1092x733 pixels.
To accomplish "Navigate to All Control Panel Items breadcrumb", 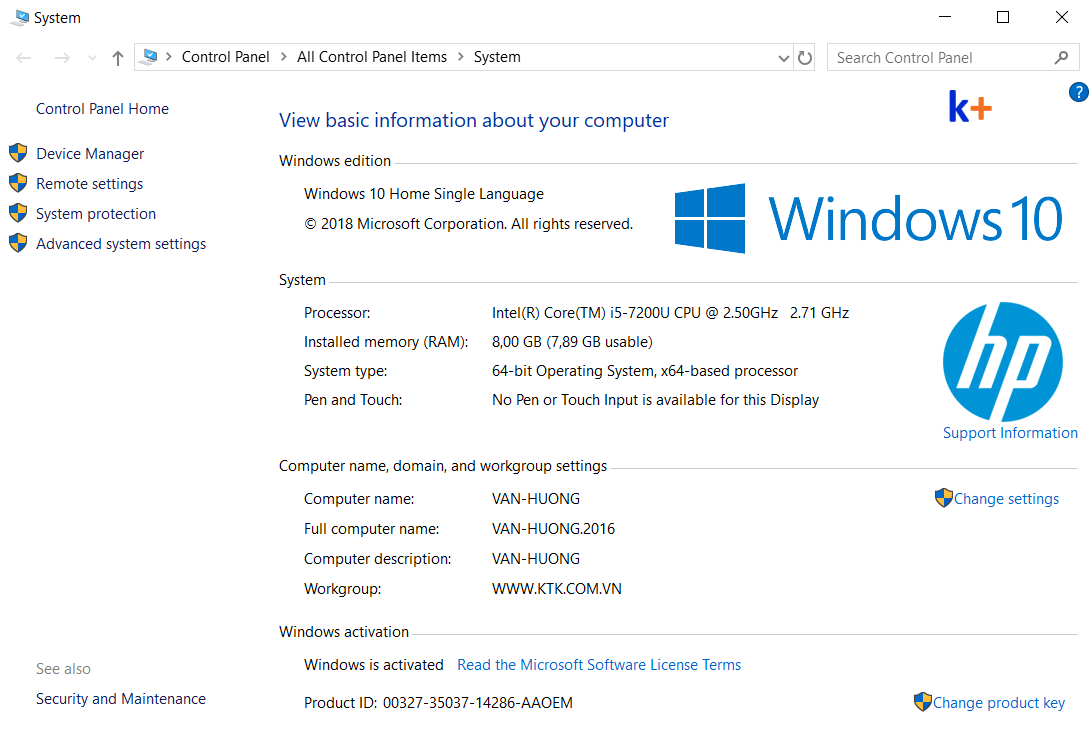I will (x=372, y=57).
